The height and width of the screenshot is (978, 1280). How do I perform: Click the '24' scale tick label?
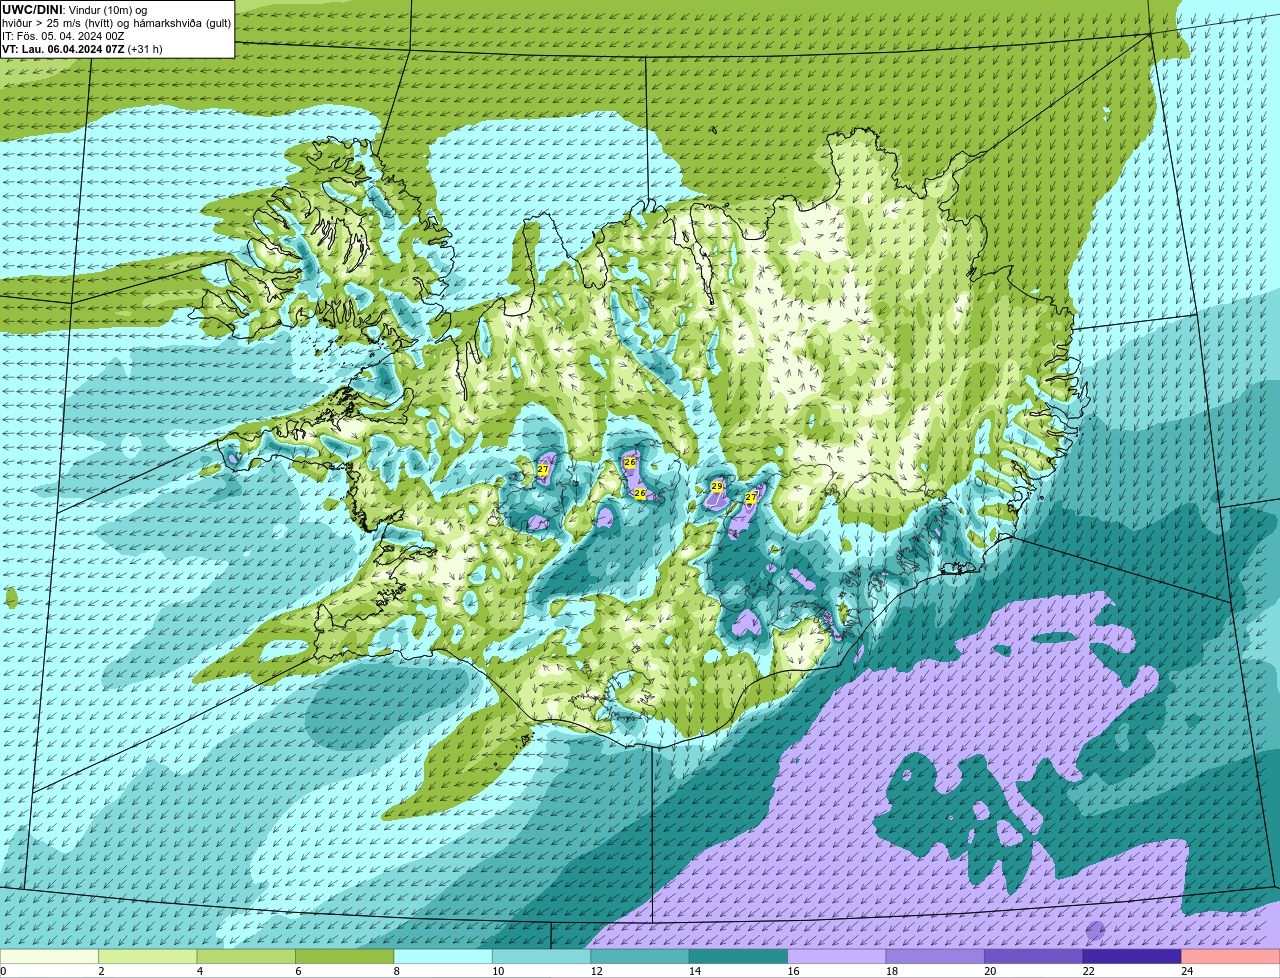1187,971
